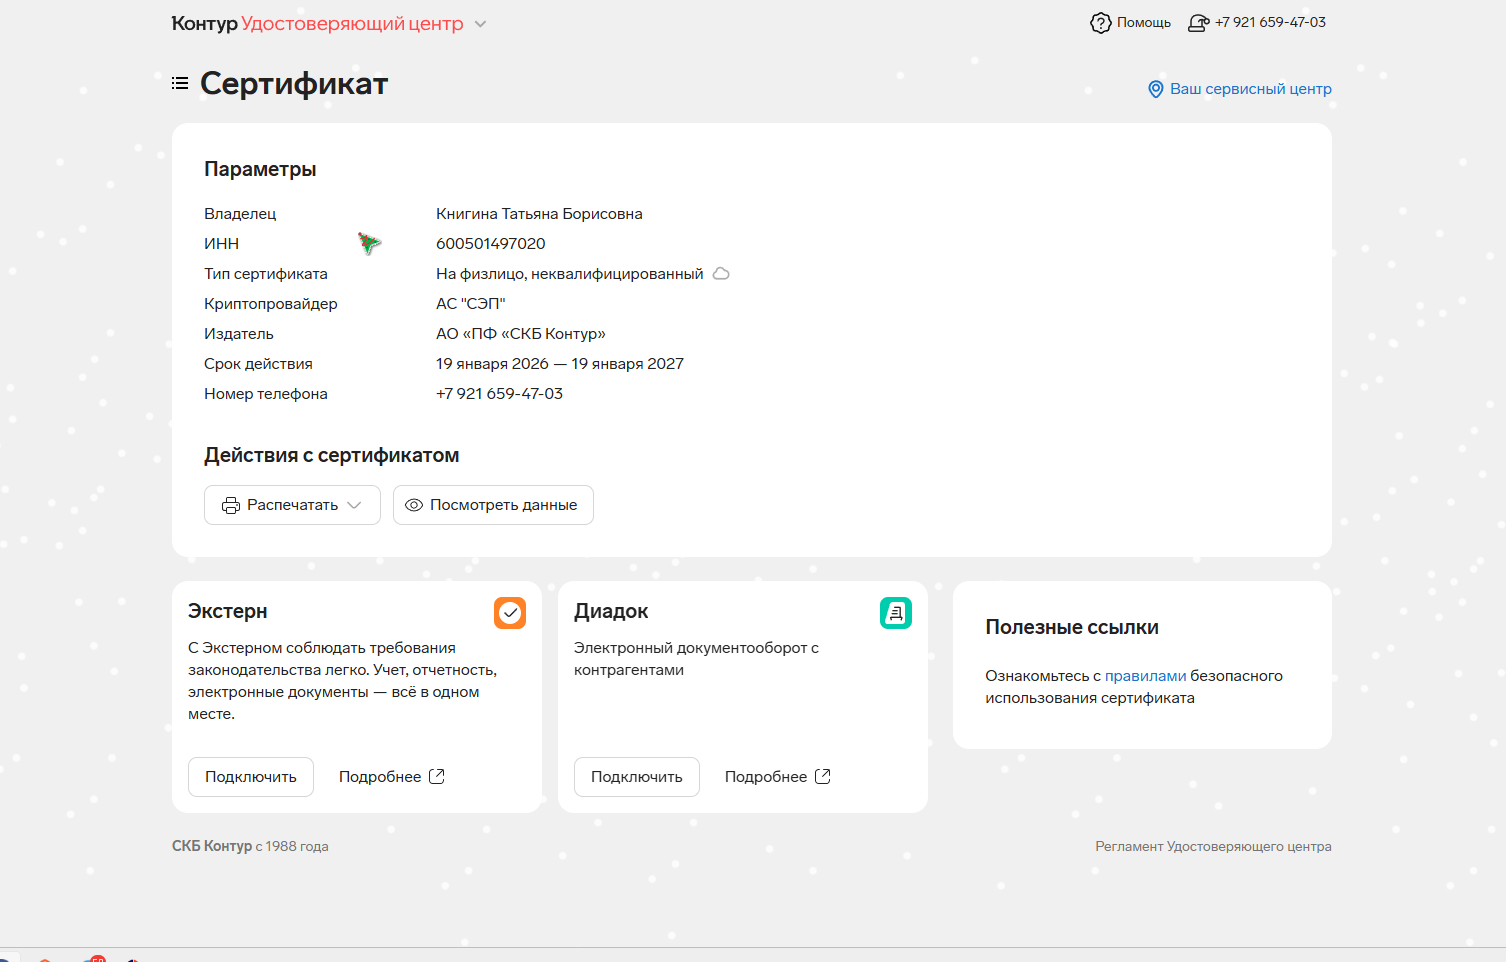Click Удостоверяющий центр product name
1506x962 pixels.
click(352, 24)
